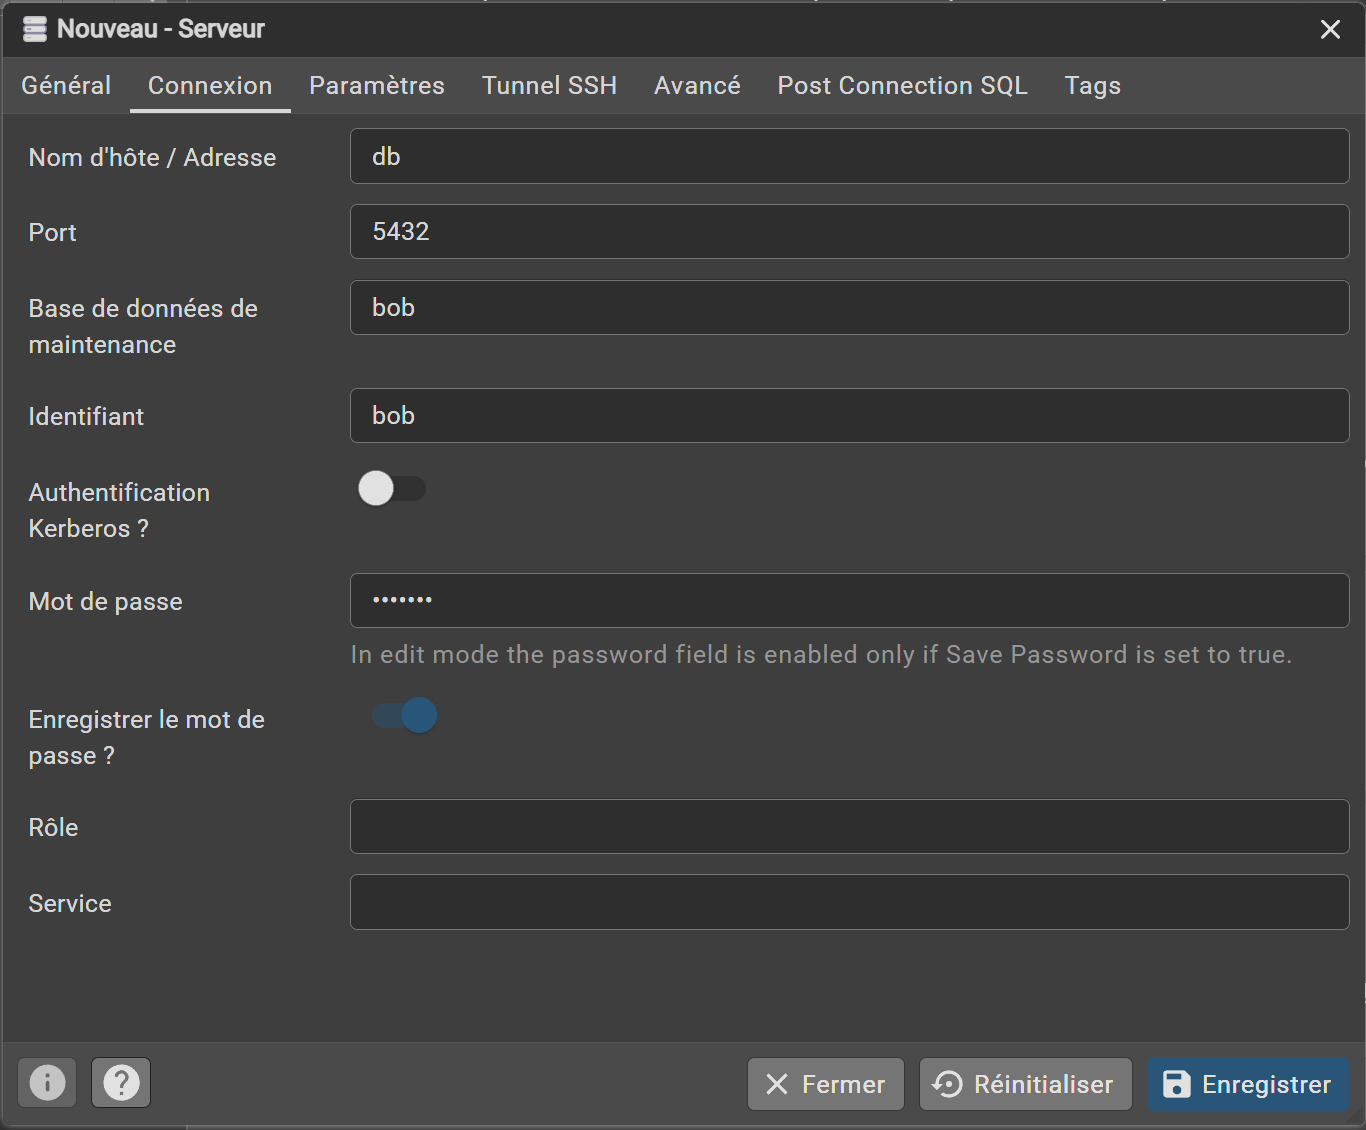This screenshot has width=1366, height=1130.
Task: Click the info icon button
Action: tap(47, 1082)
